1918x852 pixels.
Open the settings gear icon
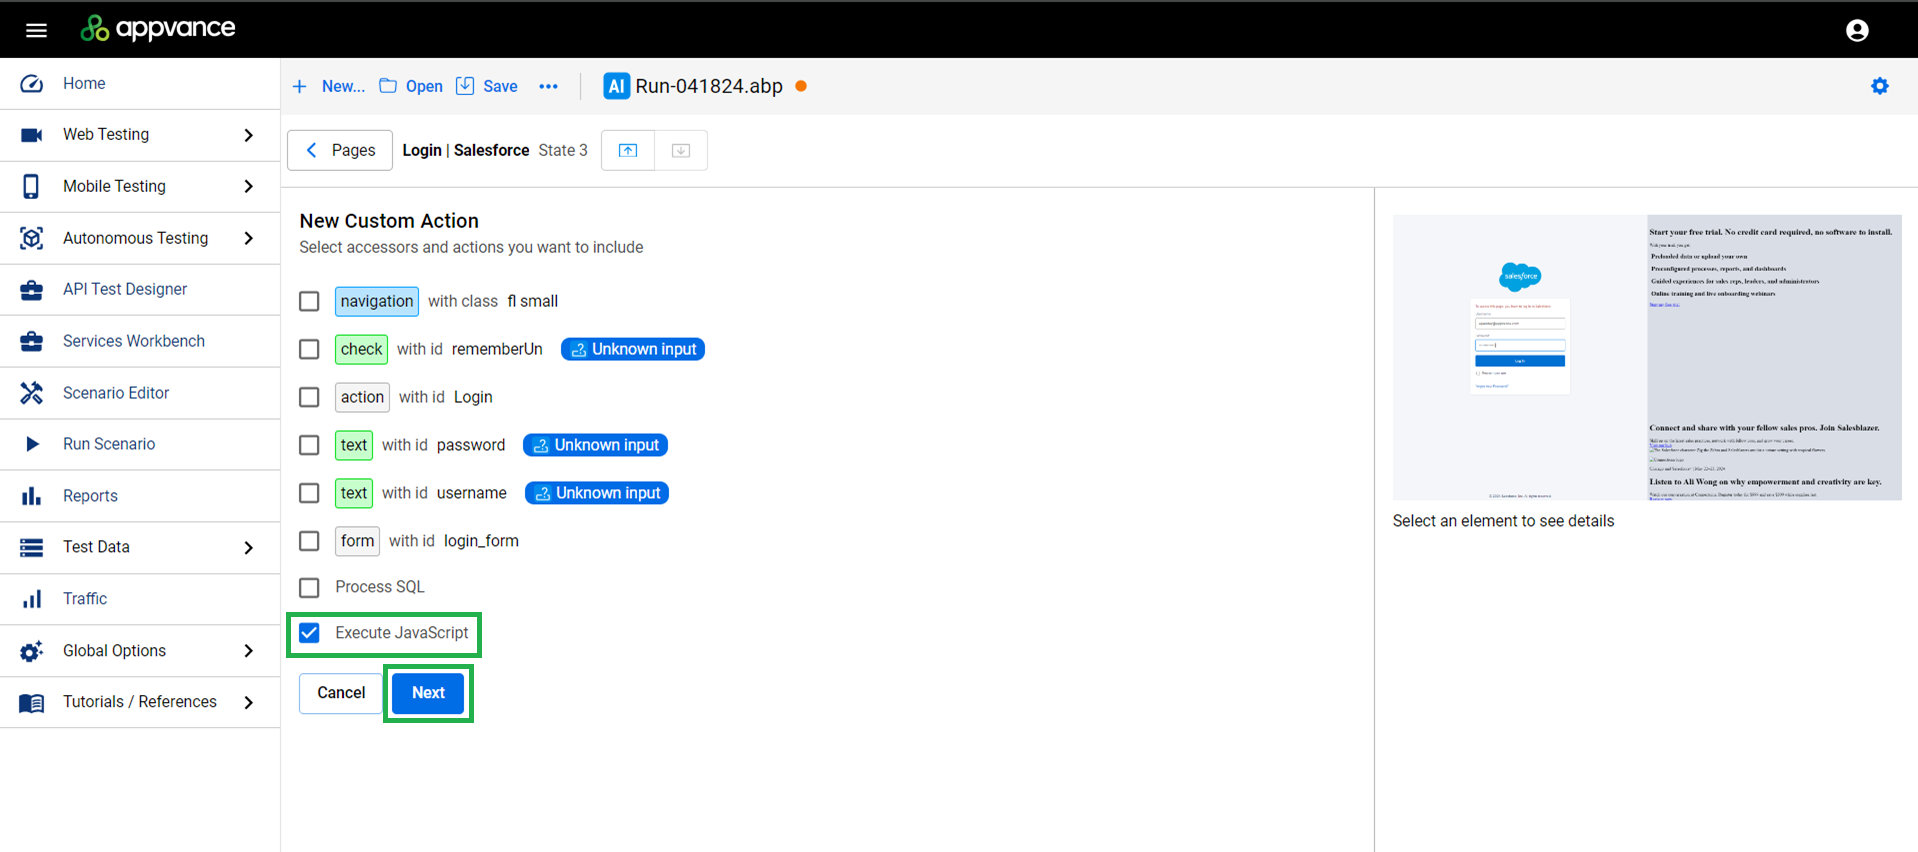tap(1880, 86)
